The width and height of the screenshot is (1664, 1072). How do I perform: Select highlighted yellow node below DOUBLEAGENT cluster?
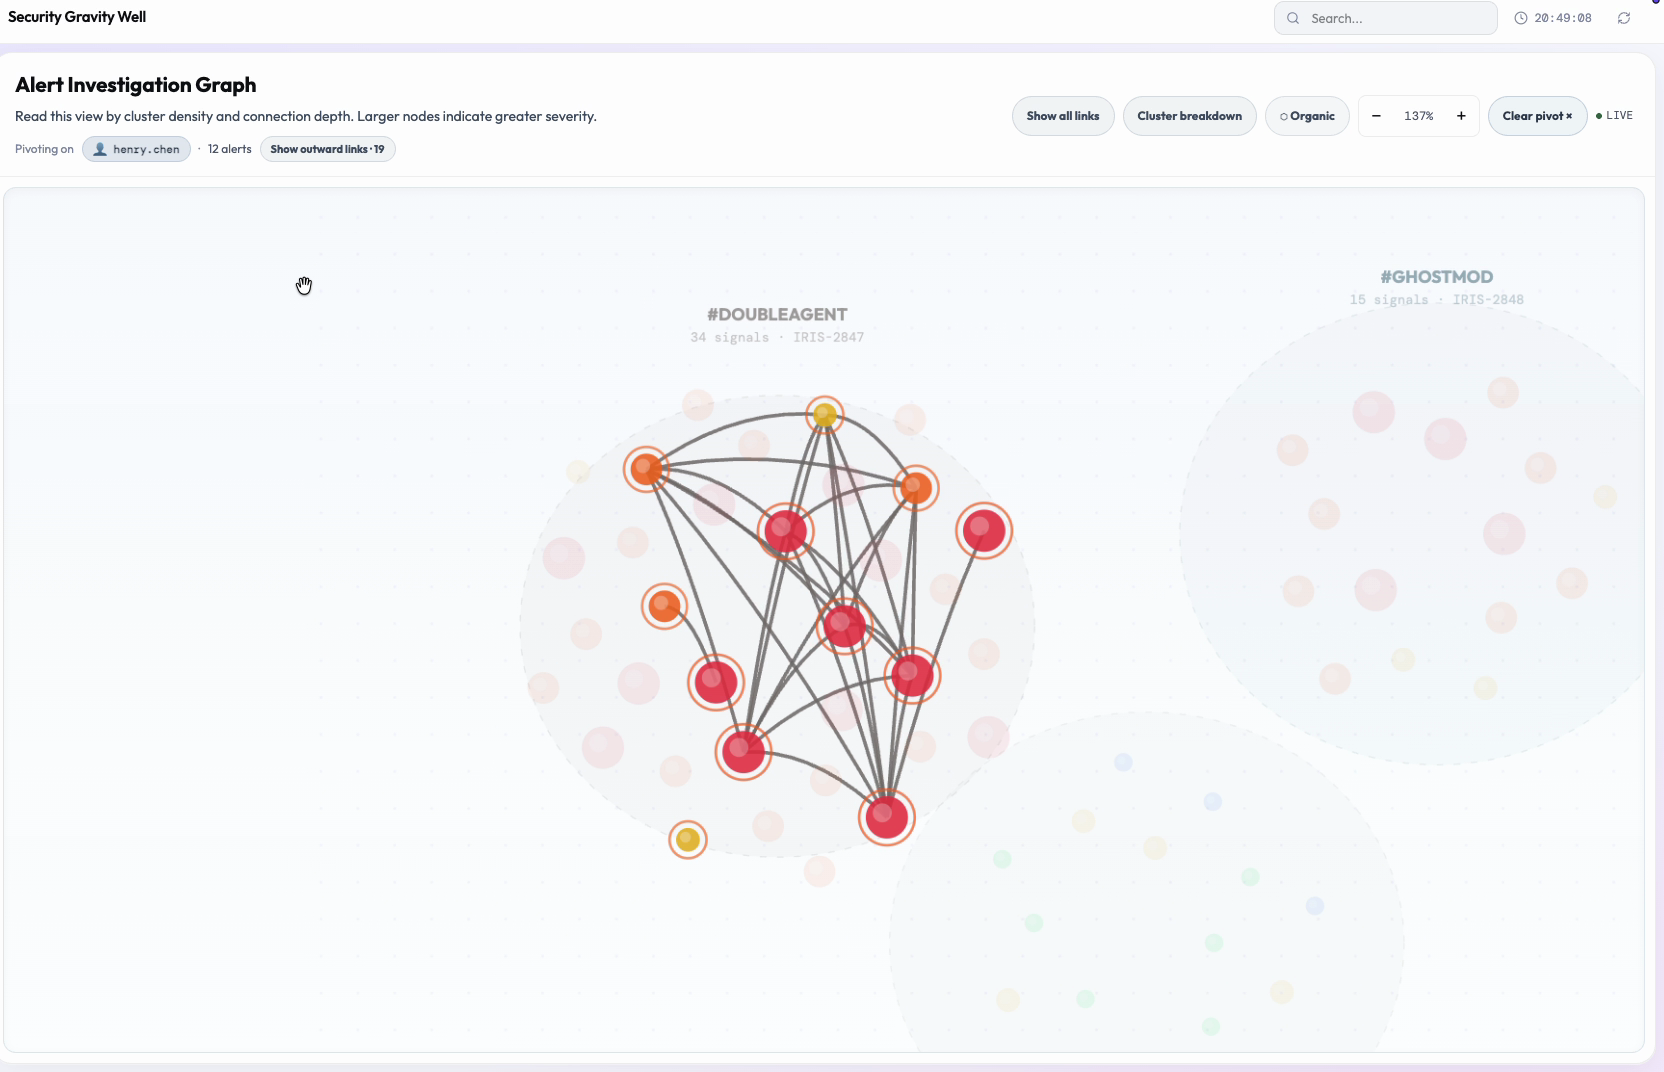(x=687, y=840)
